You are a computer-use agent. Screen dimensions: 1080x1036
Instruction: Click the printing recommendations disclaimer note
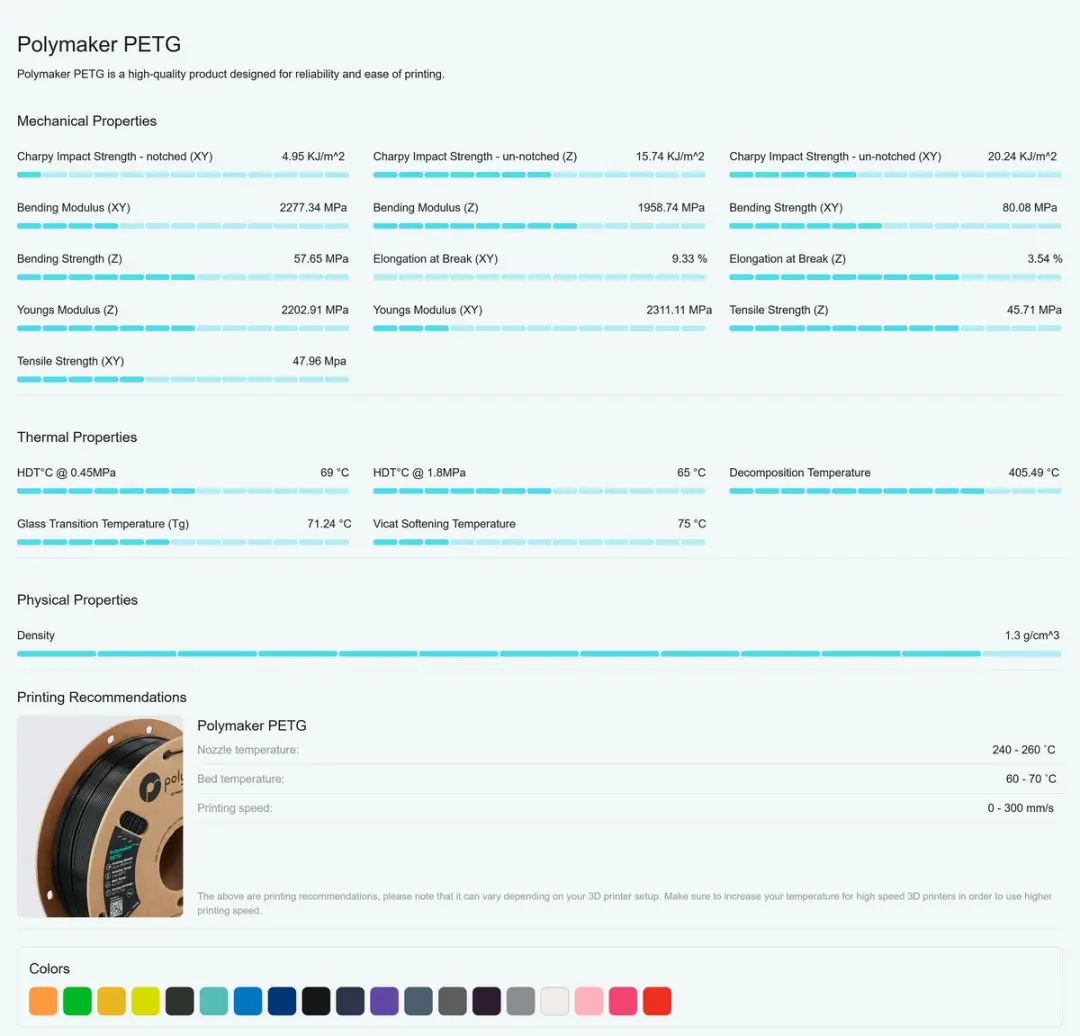[624, 903]
